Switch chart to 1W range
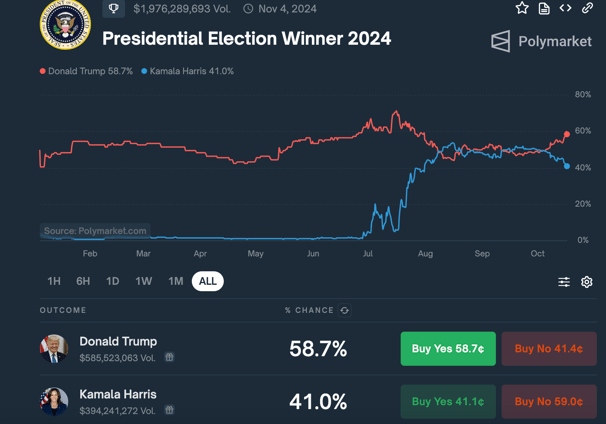This screenshot has height=424, width=606. 144,281
